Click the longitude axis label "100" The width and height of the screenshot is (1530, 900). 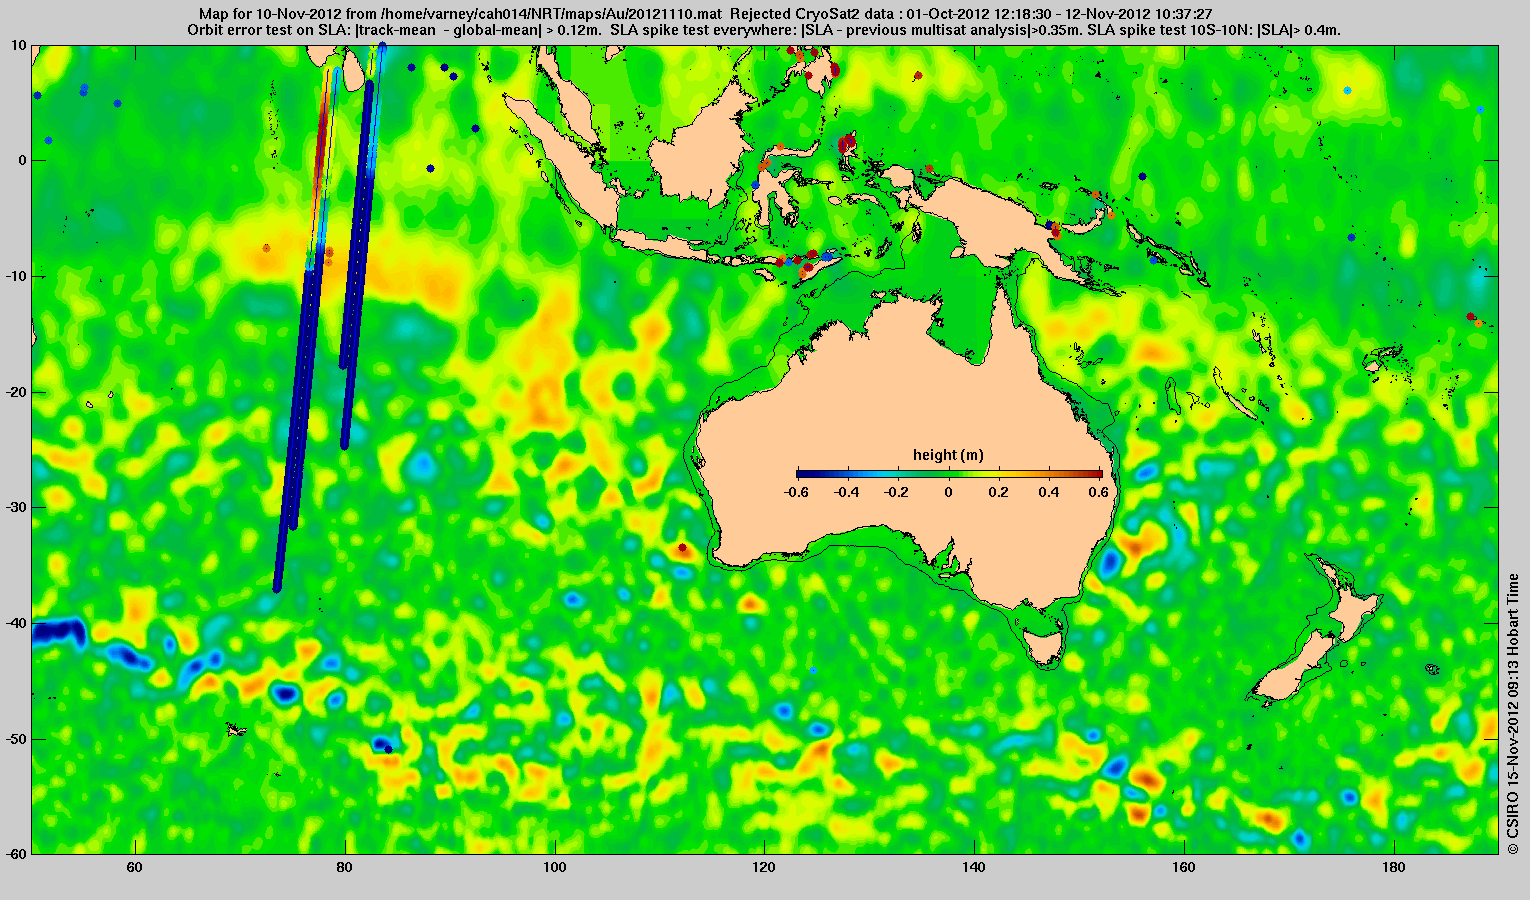point(555,867)
